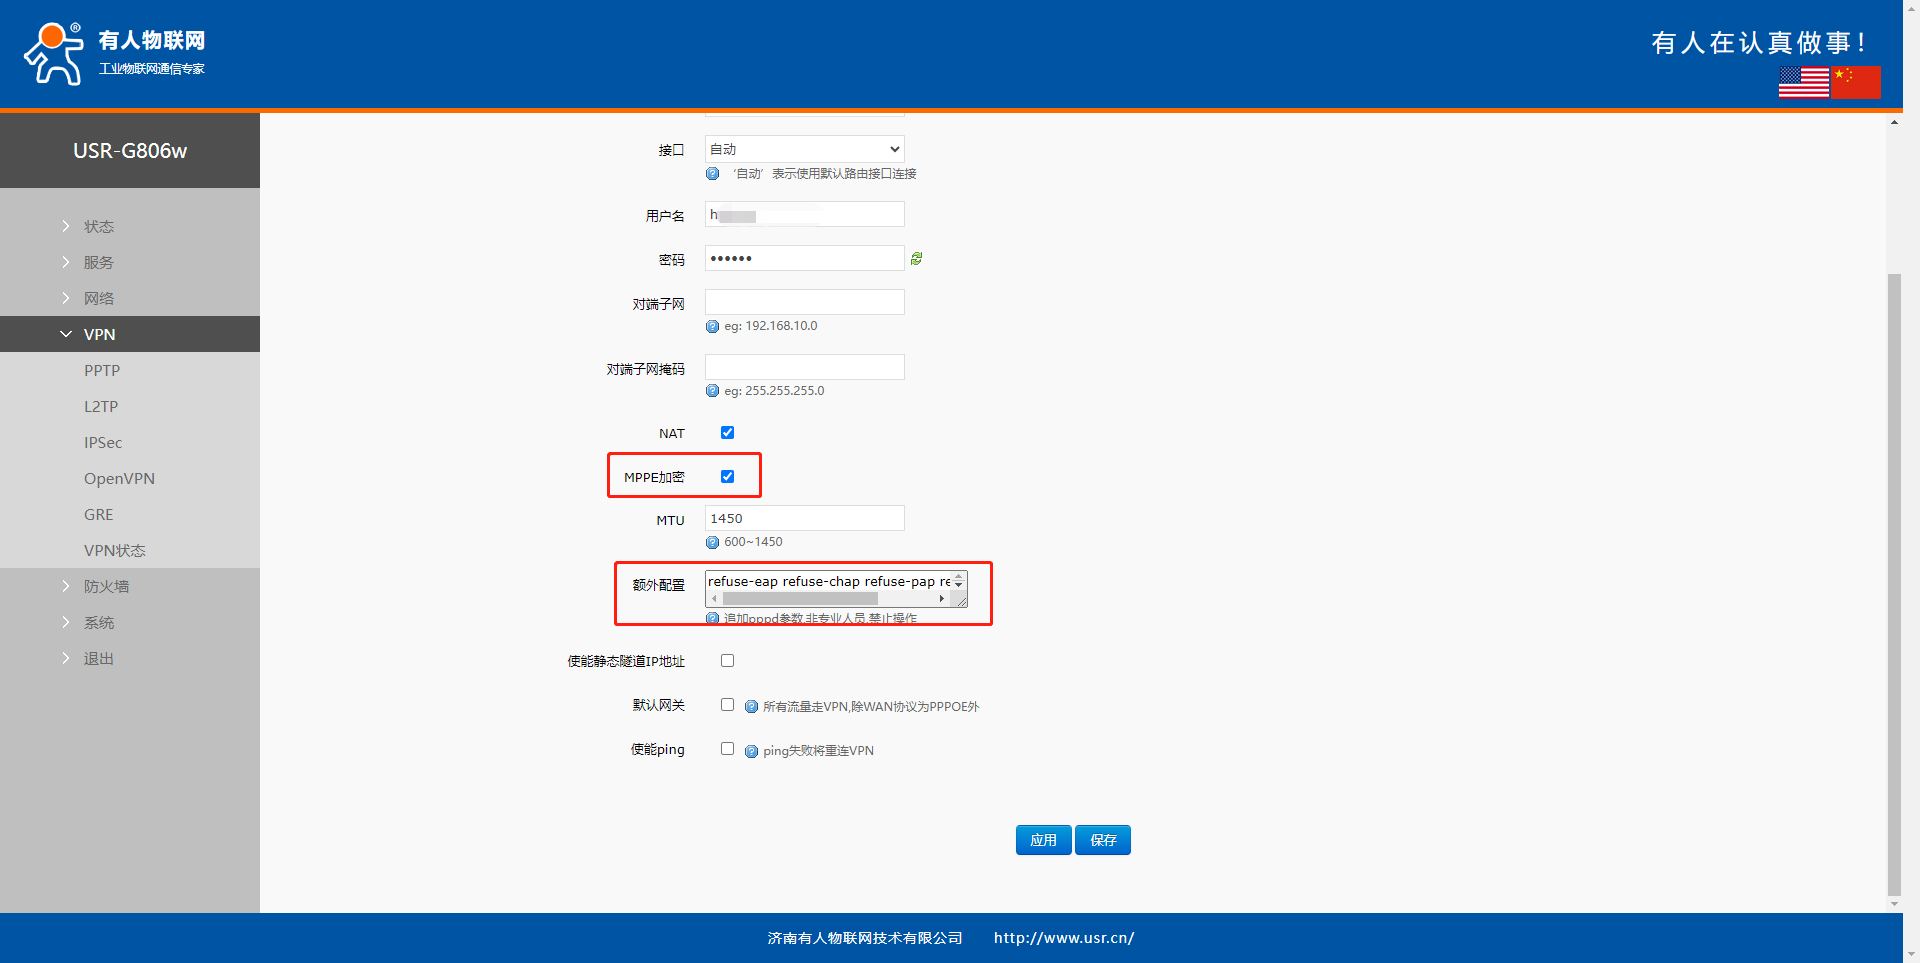Click the US flag language icon
Viewport: 1920px width, 963px height.
(x=1803, y=82)
